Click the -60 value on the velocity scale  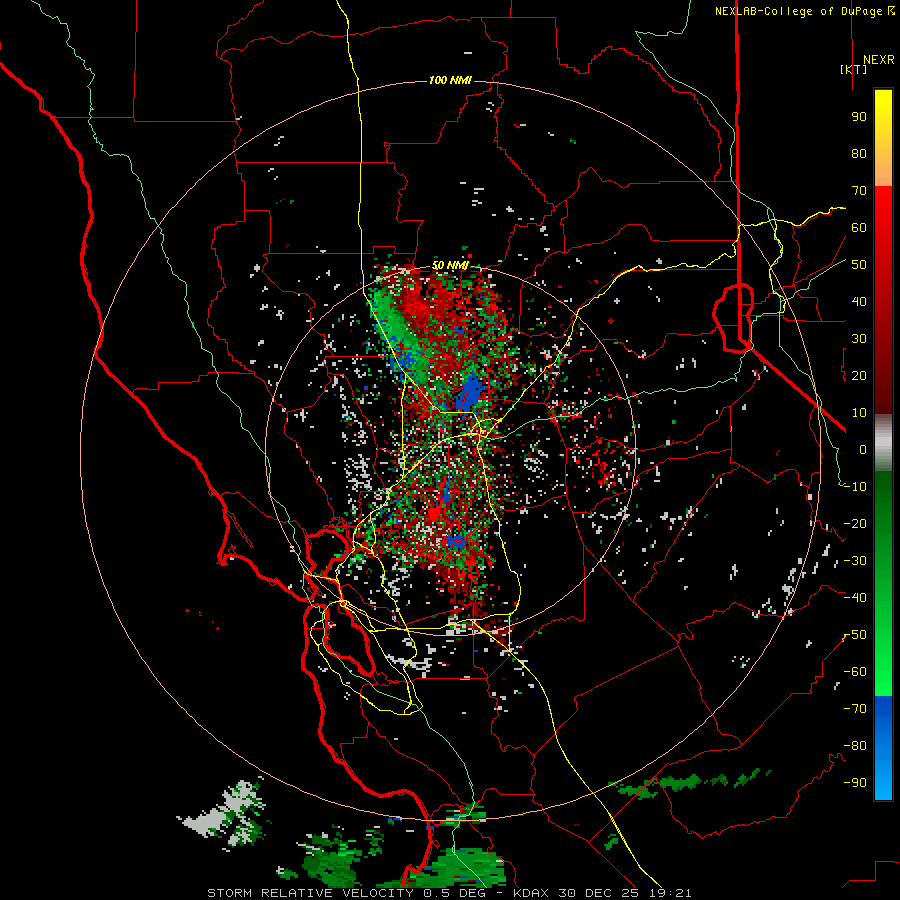point(855,672)
